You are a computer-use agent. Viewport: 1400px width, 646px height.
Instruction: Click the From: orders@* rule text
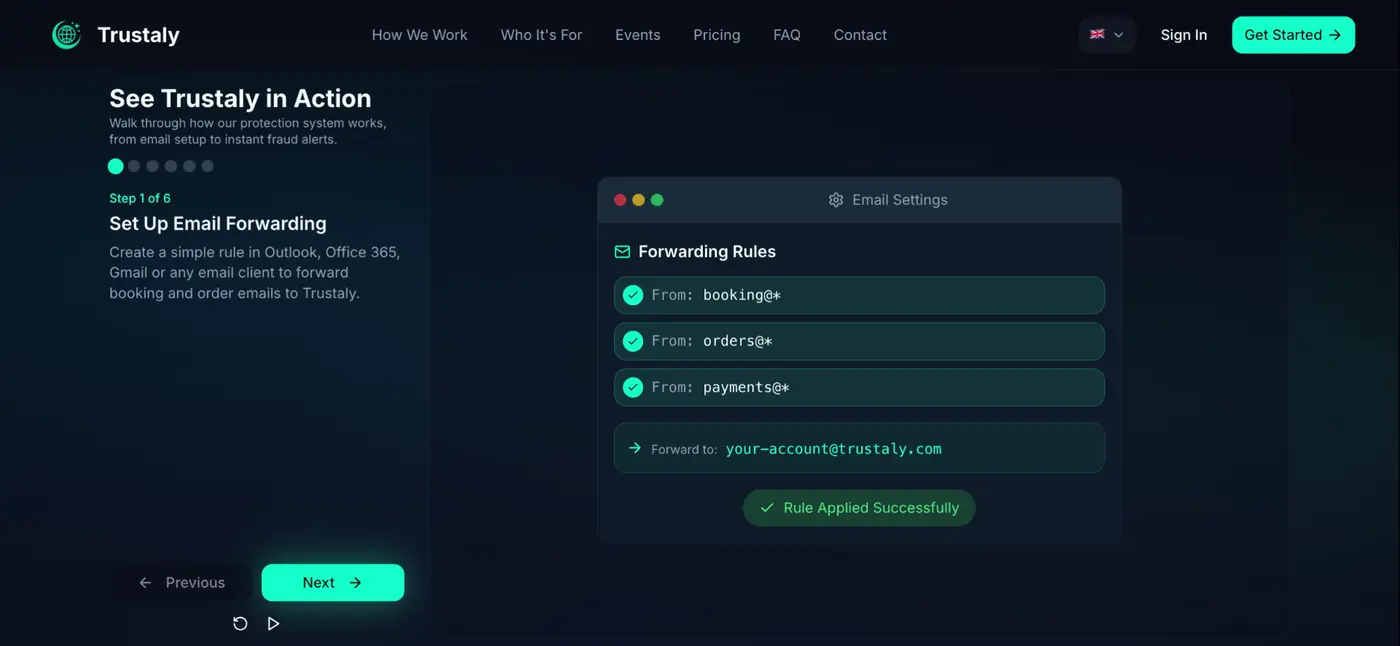click(712, 341)
